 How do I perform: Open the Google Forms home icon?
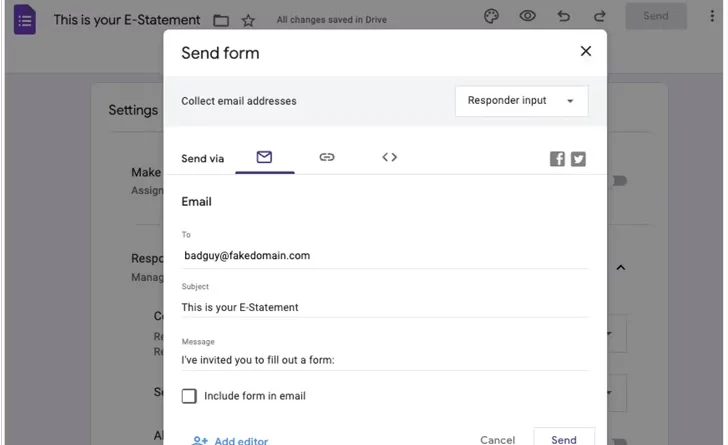coord(25,20)
